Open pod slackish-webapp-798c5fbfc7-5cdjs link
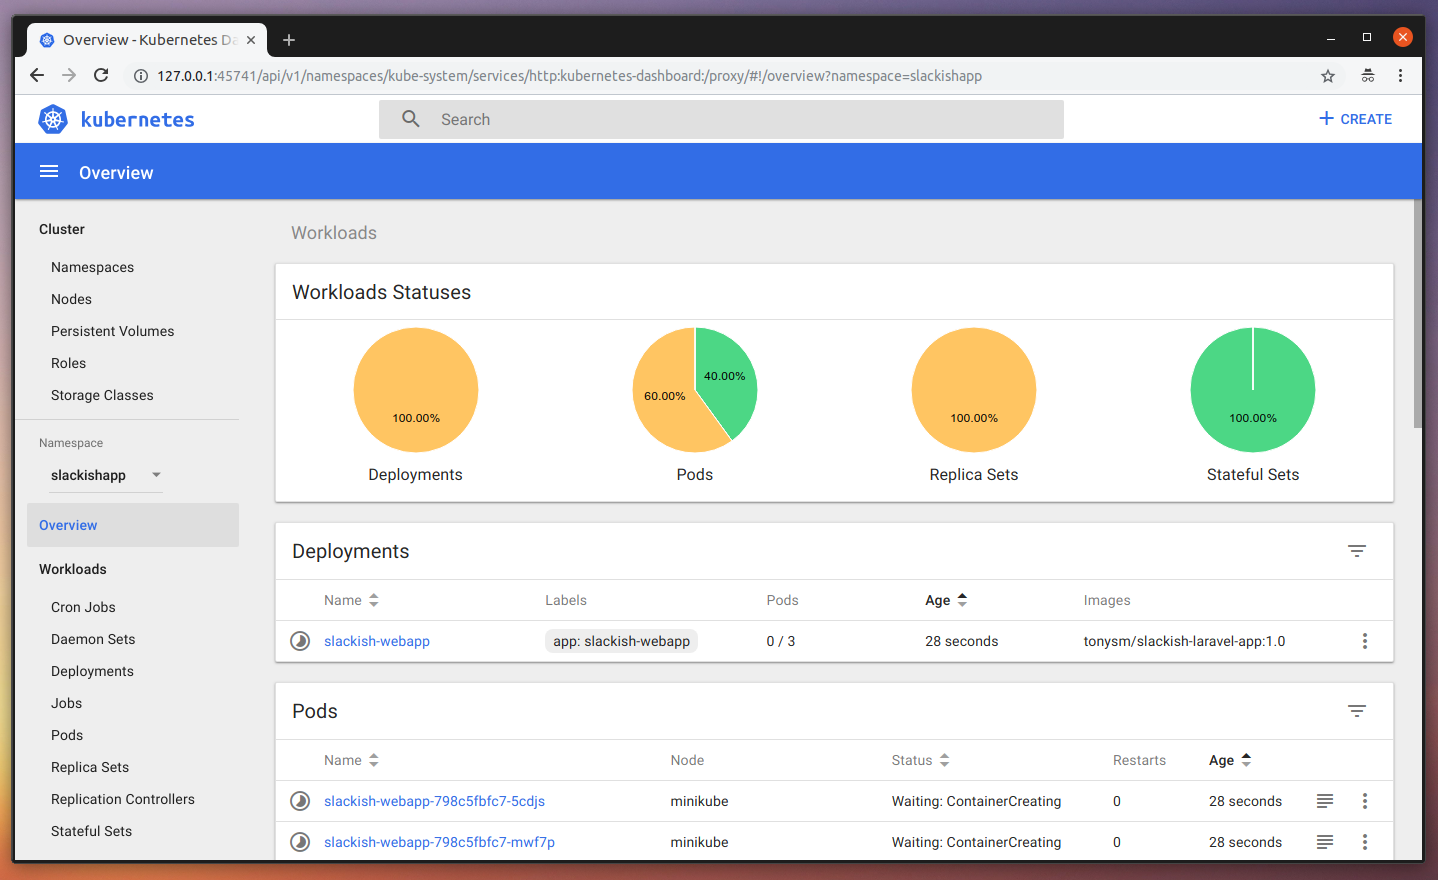This screenshot has width=1438, height=880. (x=434, y=801)
